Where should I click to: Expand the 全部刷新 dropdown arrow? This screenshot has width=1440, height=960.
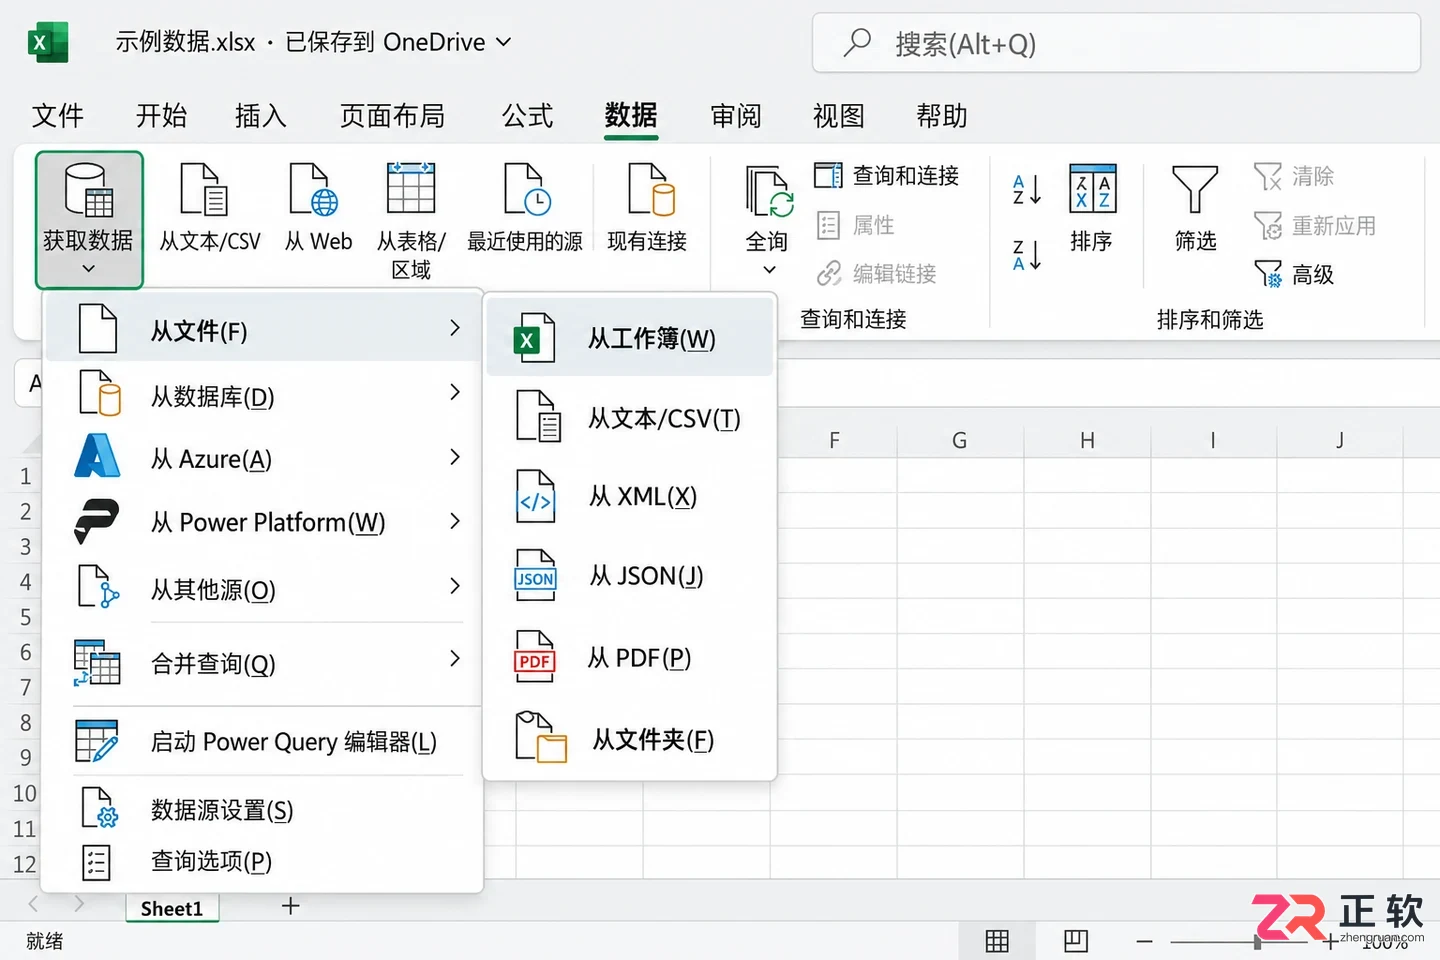pos(769,270)
